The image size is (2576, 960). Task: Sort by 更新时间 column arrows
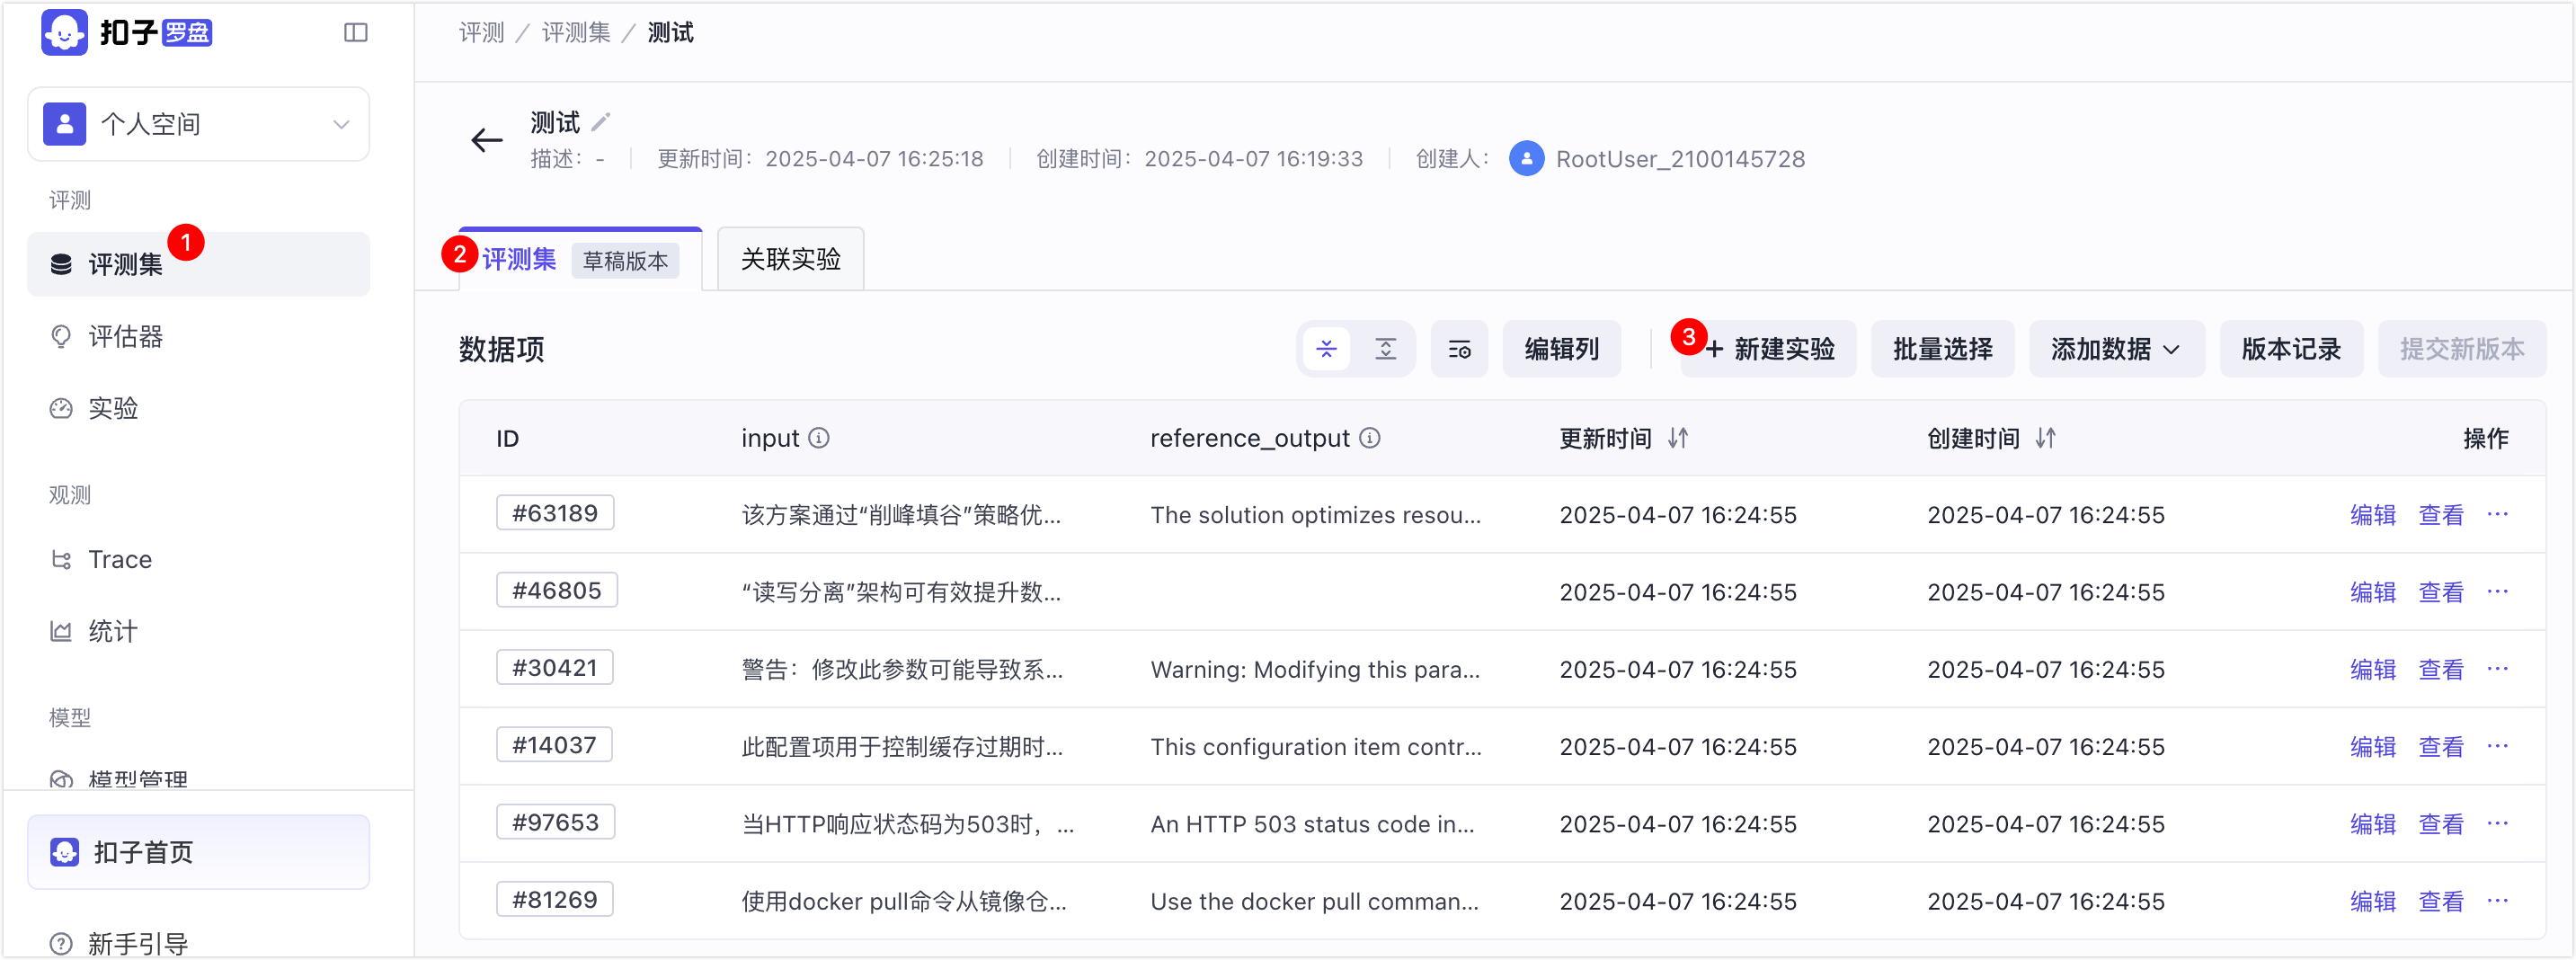[1677, 438]
